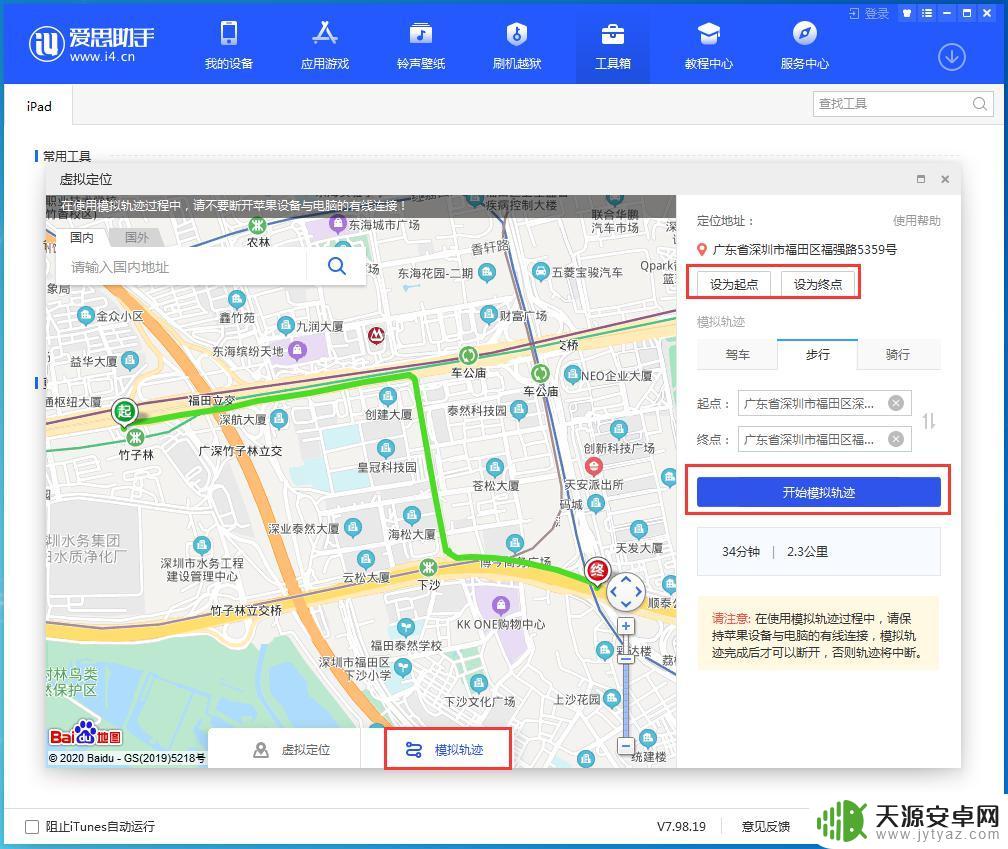The width and height of the screenshot is (1008, 849).
Task: Open the 刷机越狱 section
Action: click(x=517, y=44)
